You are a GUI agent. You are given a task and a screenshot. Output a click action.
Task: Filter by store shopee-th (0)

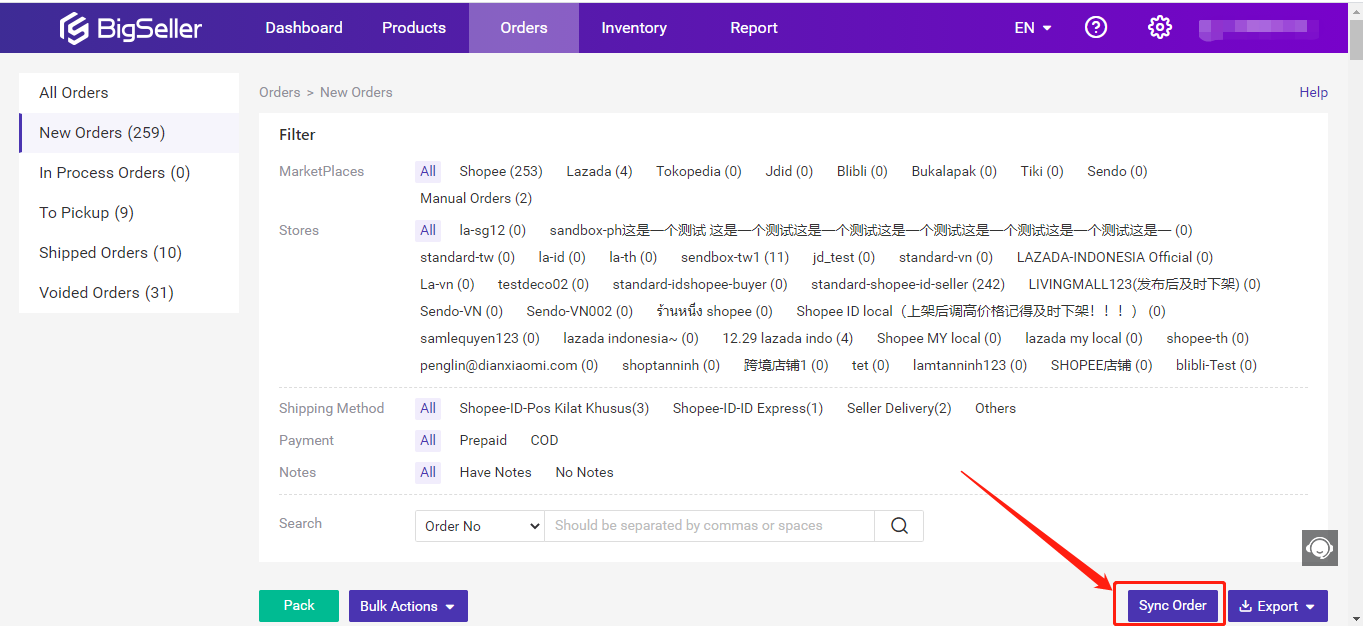(x=1208, y=339)
